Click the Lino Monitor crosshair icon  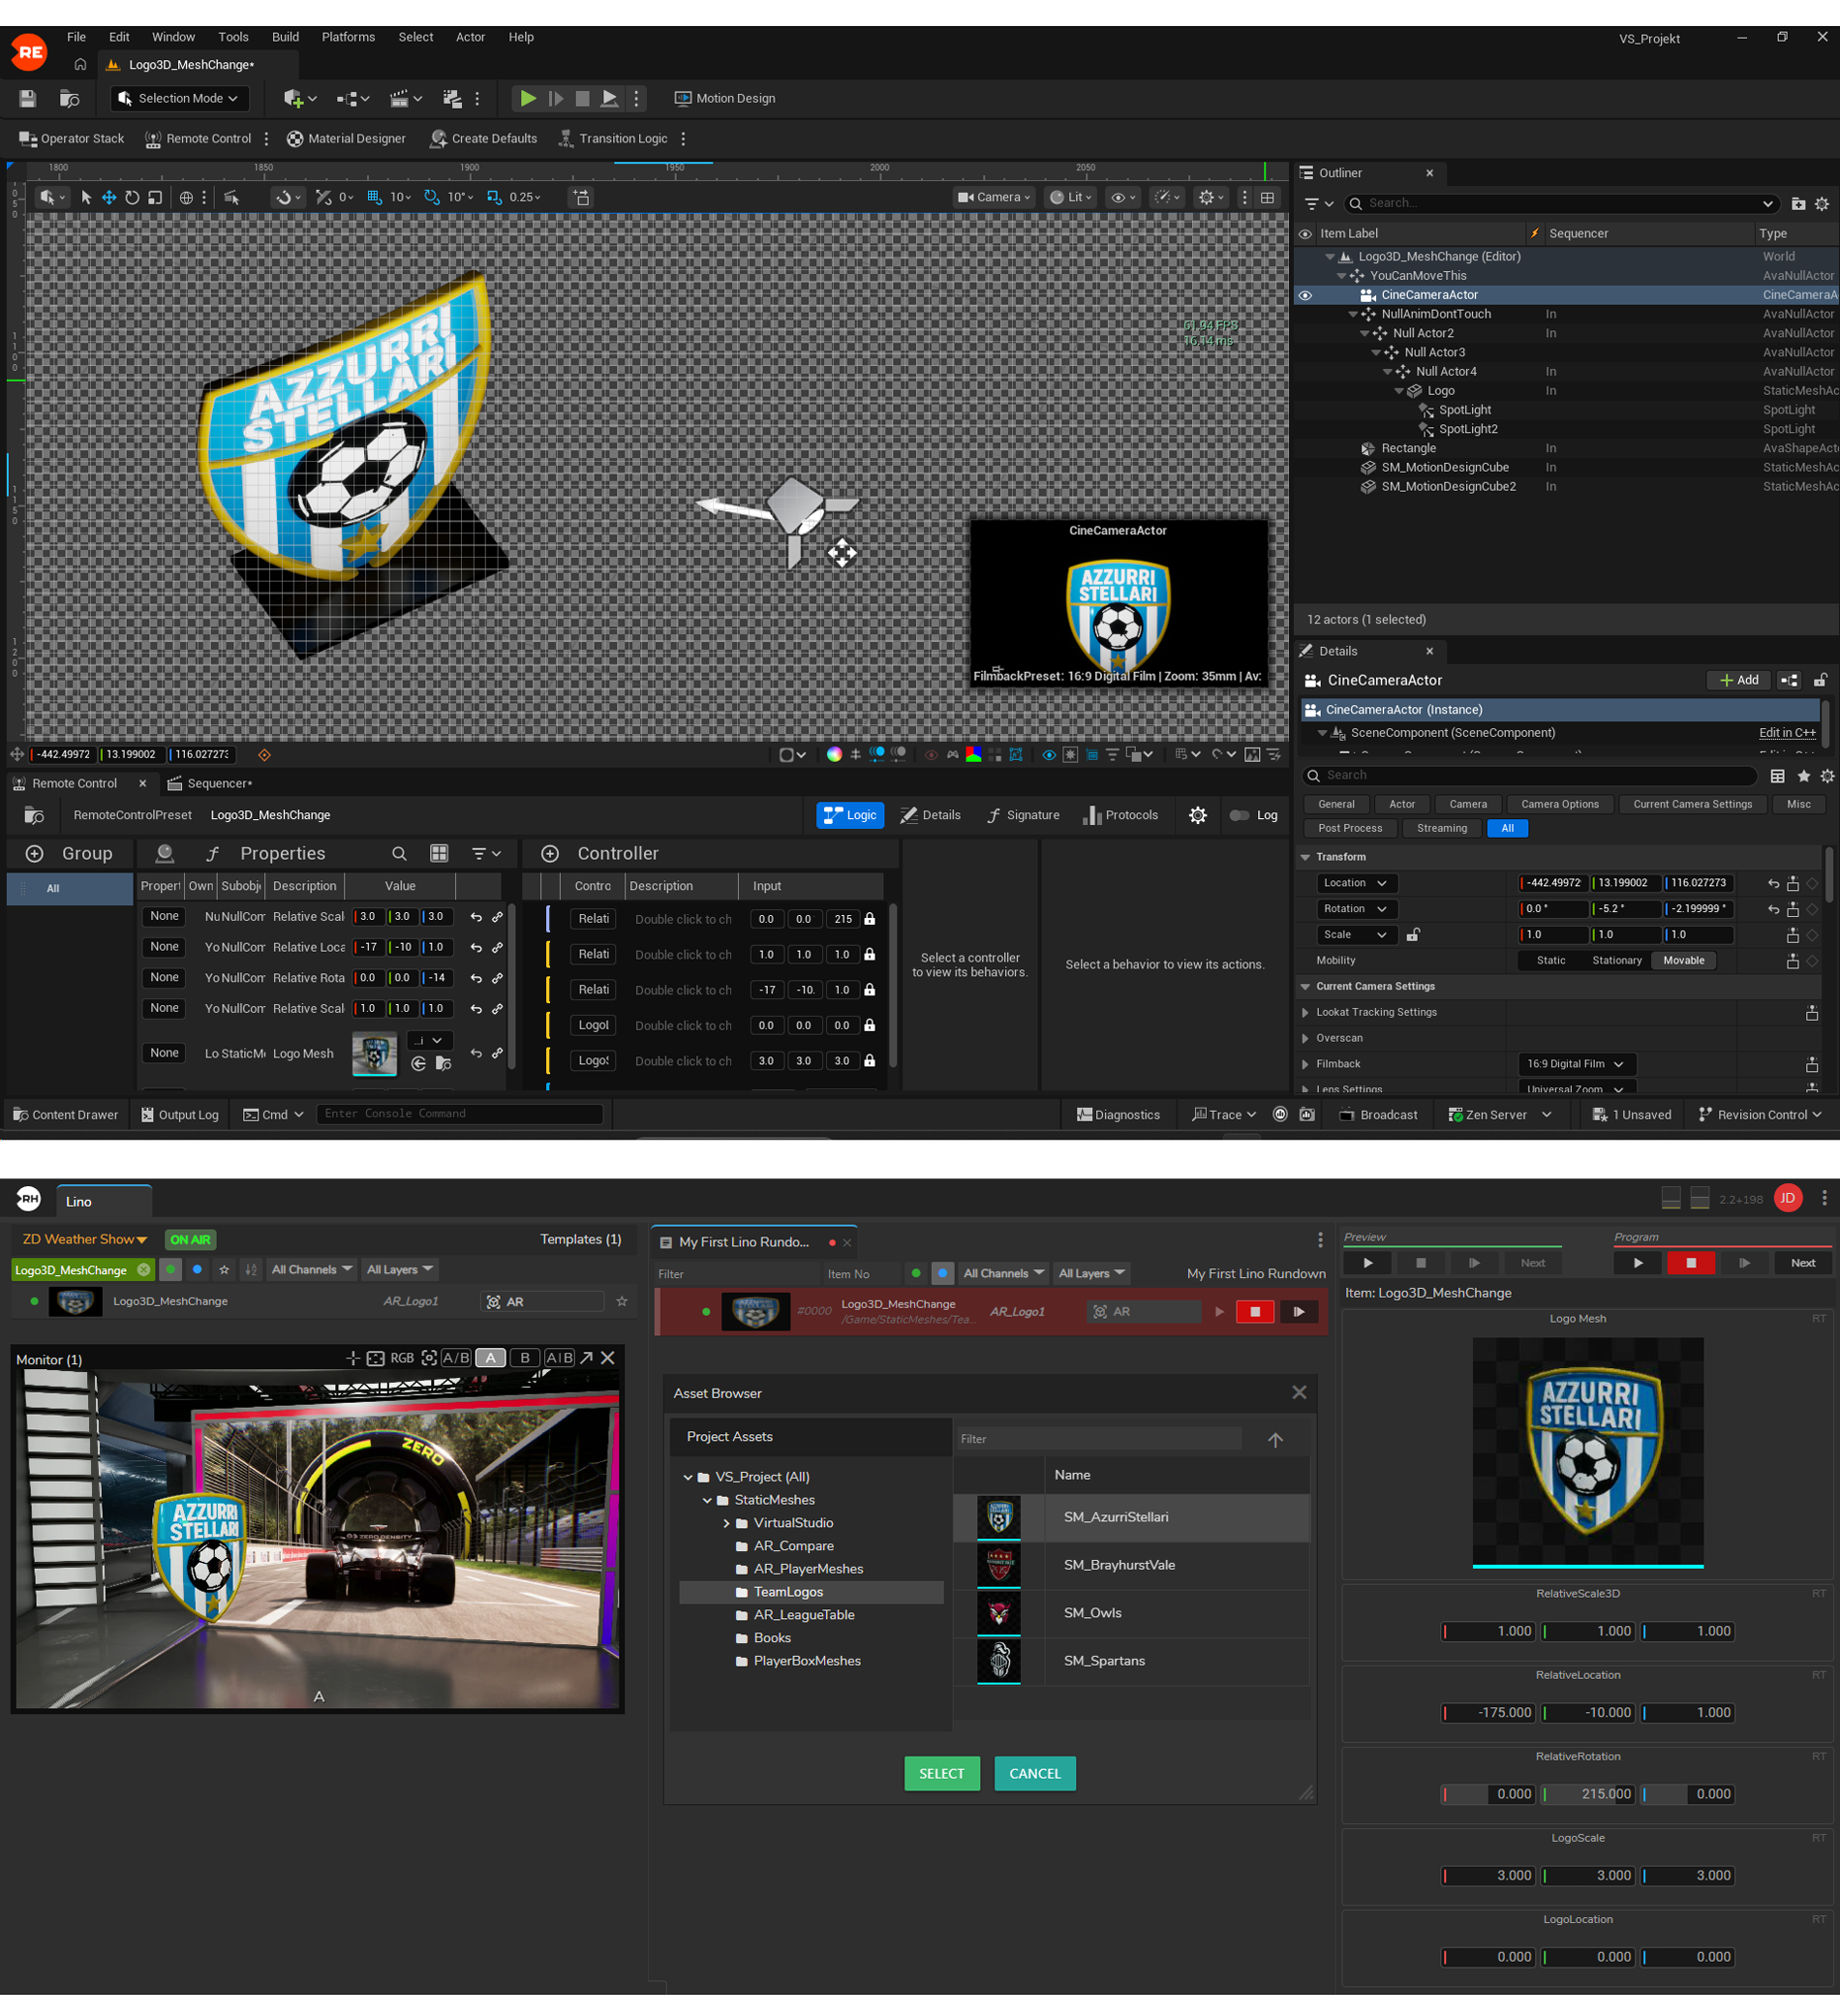coord(352,1358)
